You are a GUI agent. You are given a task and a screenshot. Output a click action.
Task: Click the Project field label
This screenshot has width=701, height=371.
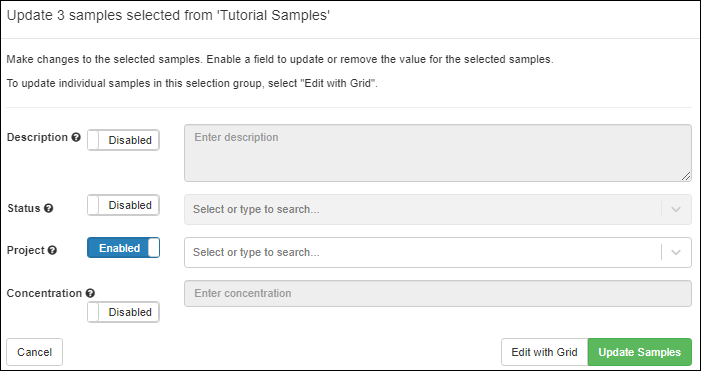26,250
